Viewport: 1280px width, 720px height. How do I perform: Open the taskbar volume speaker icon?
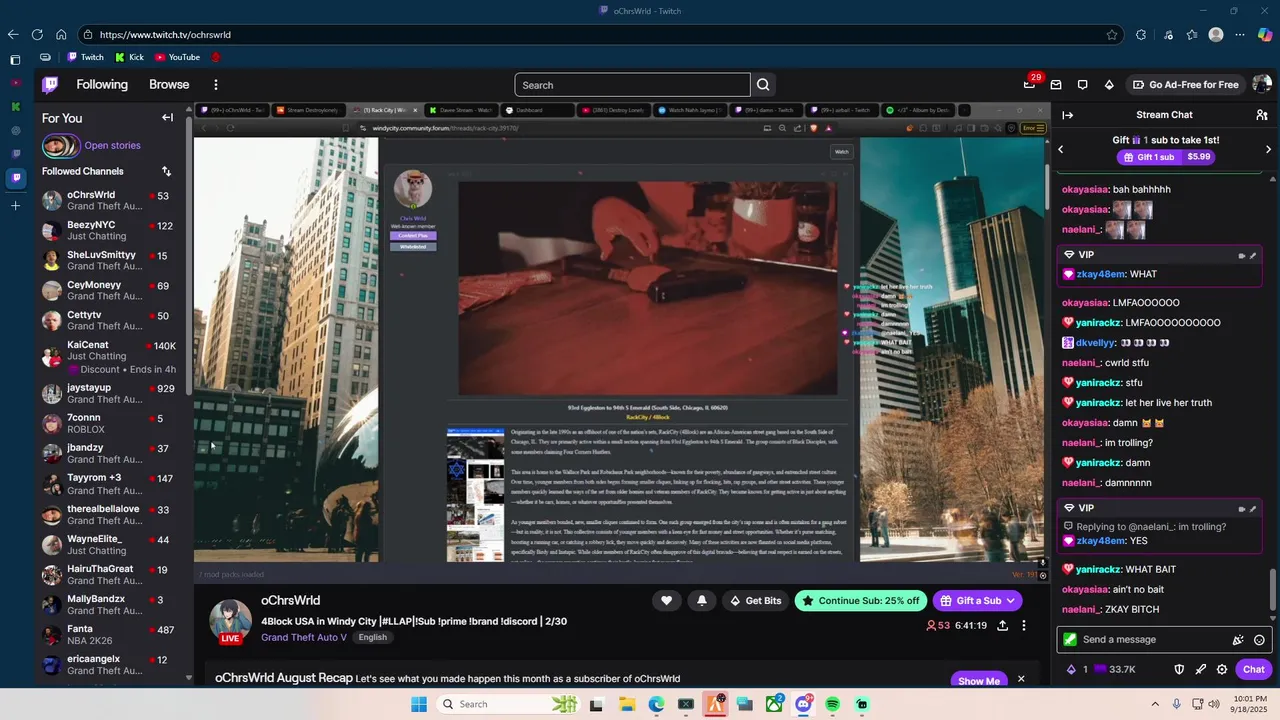[x=1214, y=704]
